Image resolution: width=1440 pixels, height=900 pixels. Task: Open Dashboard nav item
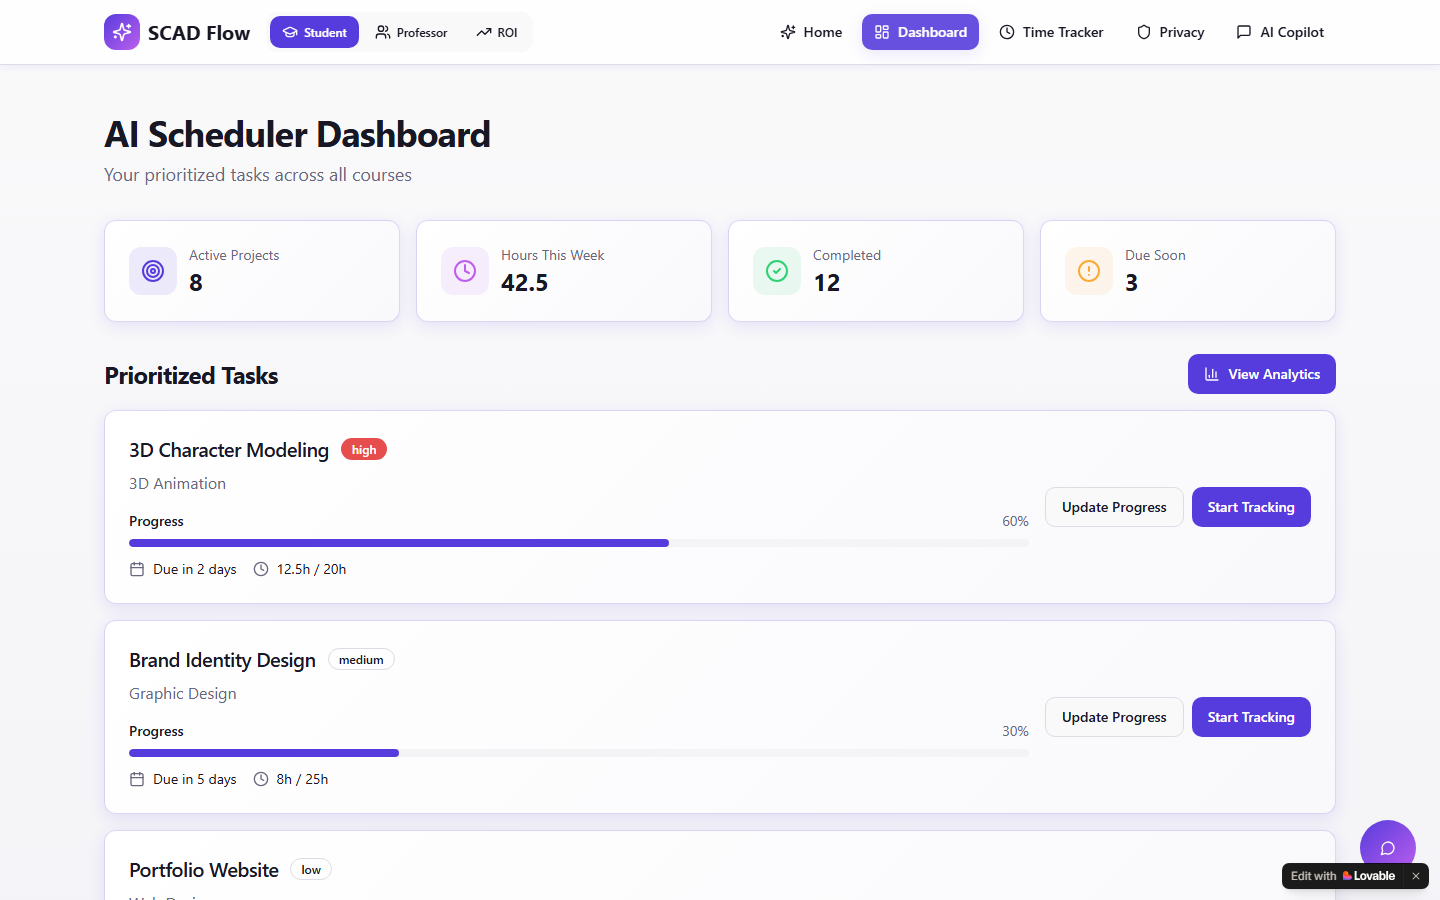click(920, 32)
